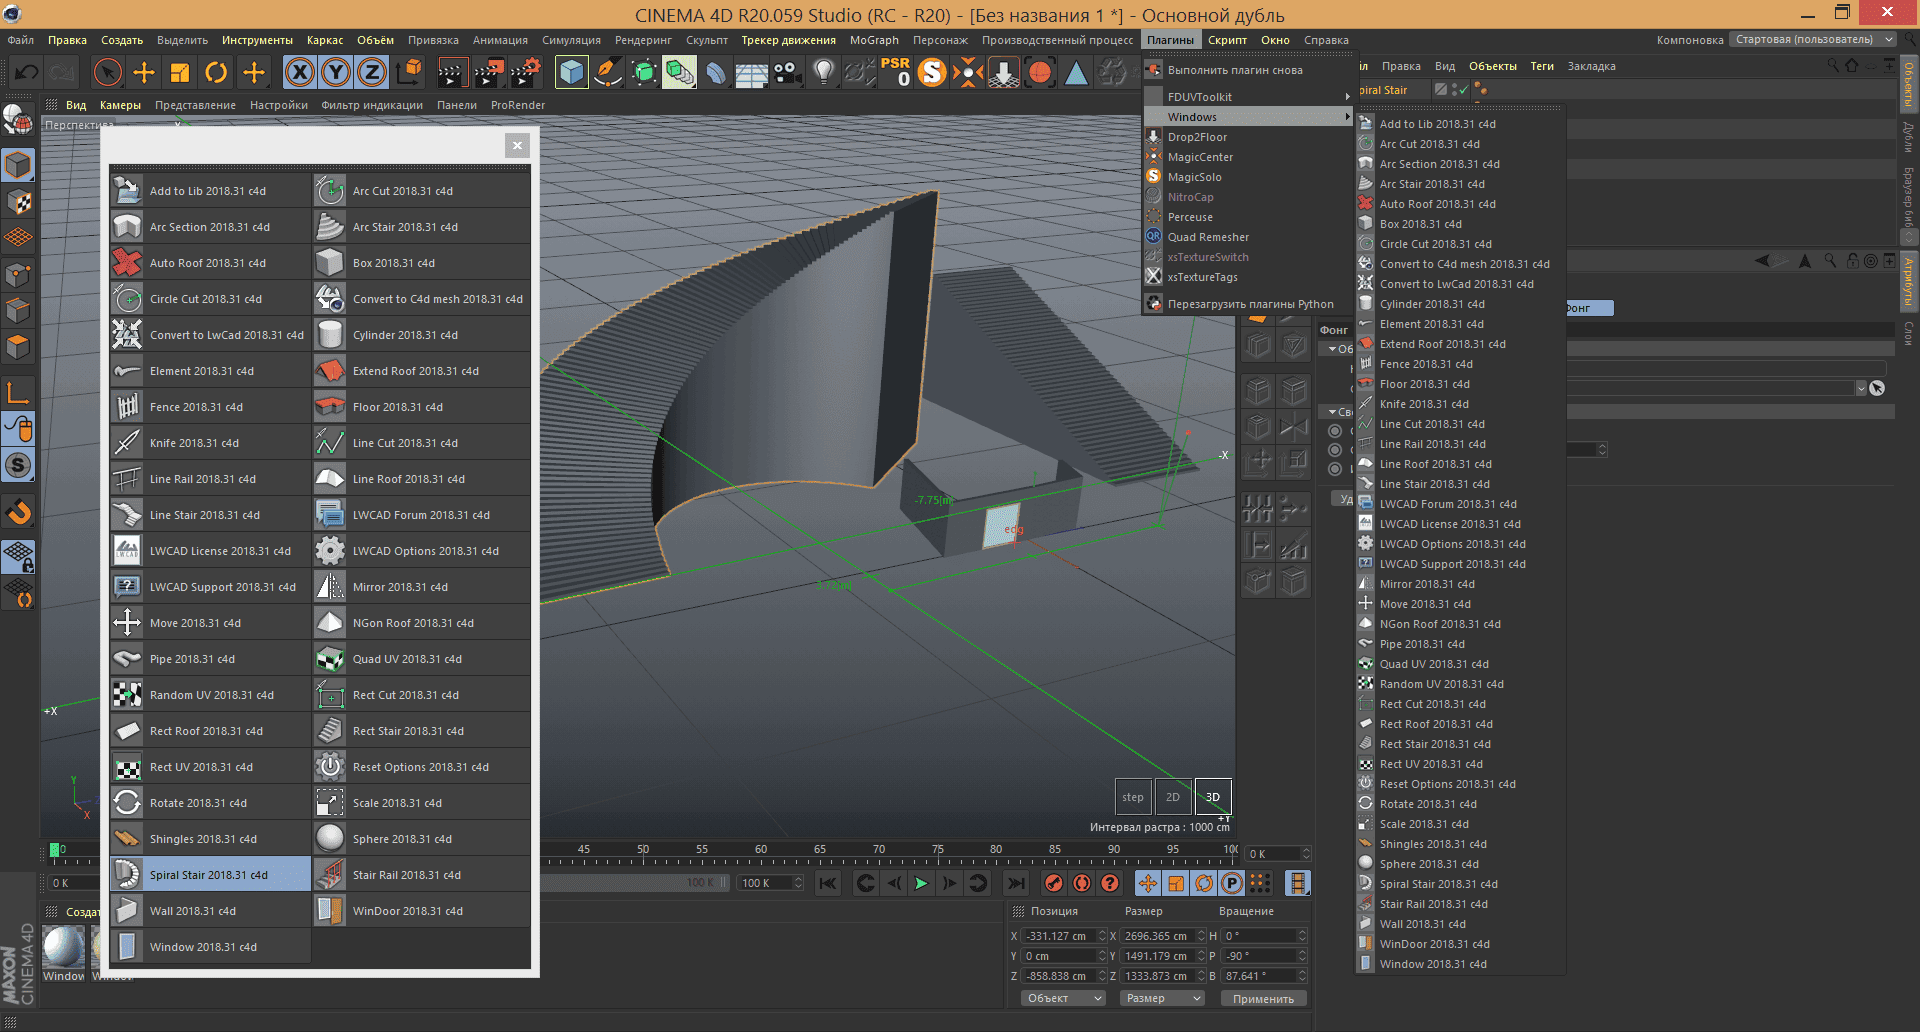Click MagicCenter in Plugins menu
Screen dimensions: 1920x1032
1248,157
